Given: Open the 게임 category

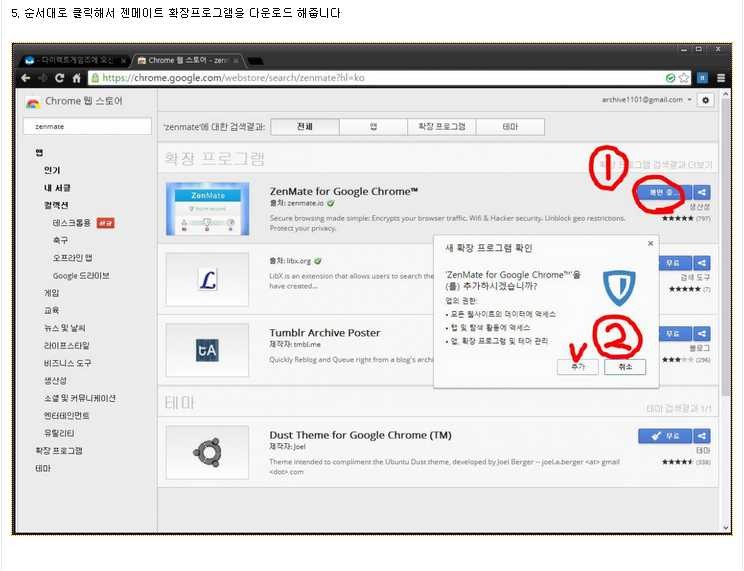Looking at the screenshot, I should pyautogui.click(x=52, y=293).
